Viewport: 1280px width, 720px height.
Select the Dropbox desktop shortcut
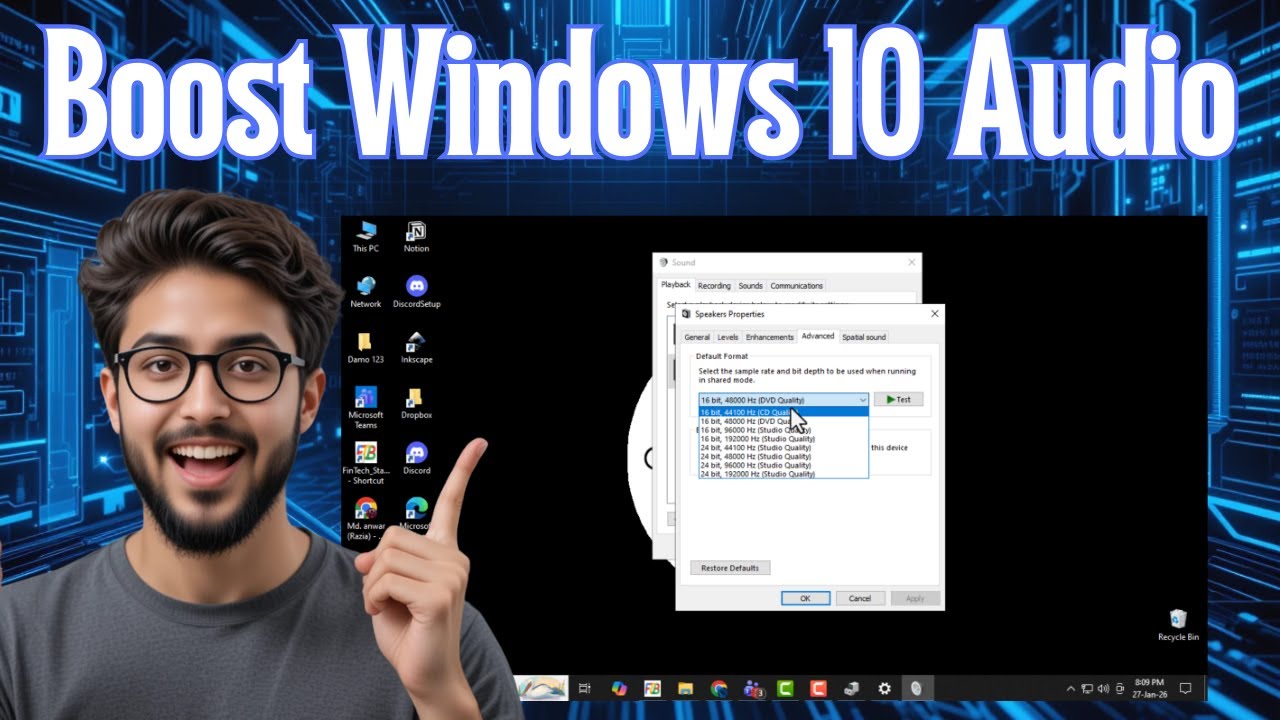(416, 402)
